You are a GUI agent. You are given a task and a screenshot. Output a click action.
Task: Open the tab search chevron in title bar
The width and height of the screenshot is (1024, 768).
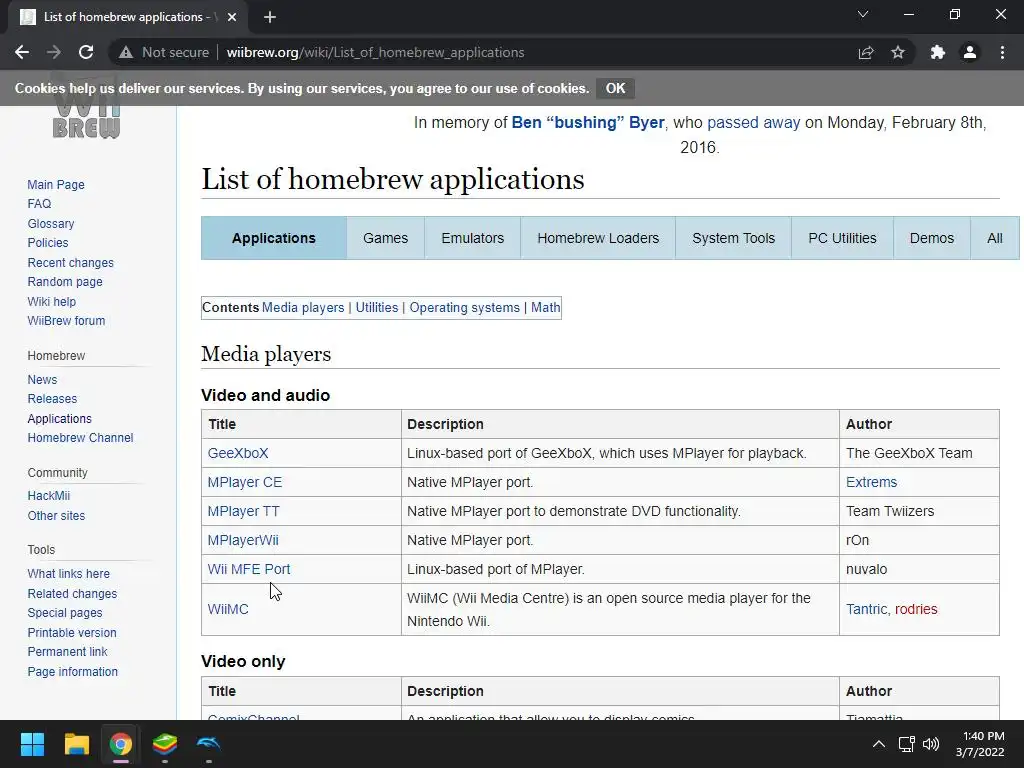tap(863, 14)
